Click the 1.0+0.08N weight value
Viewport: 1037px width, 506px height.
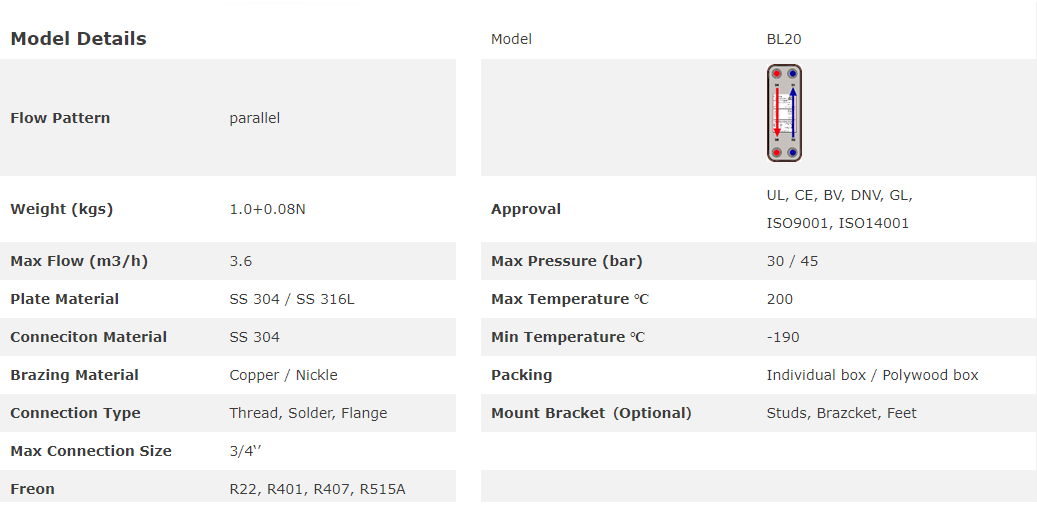[269, 209]
